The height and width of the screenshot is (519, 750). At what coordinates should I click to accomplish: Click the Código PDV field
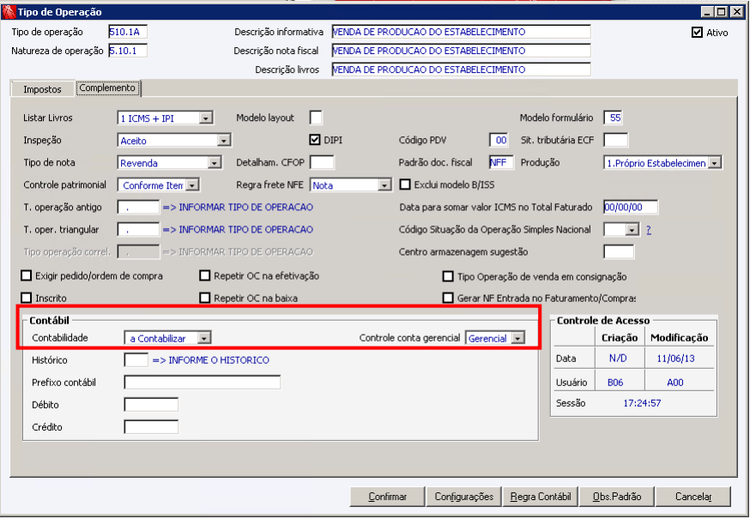coord(498,140)
